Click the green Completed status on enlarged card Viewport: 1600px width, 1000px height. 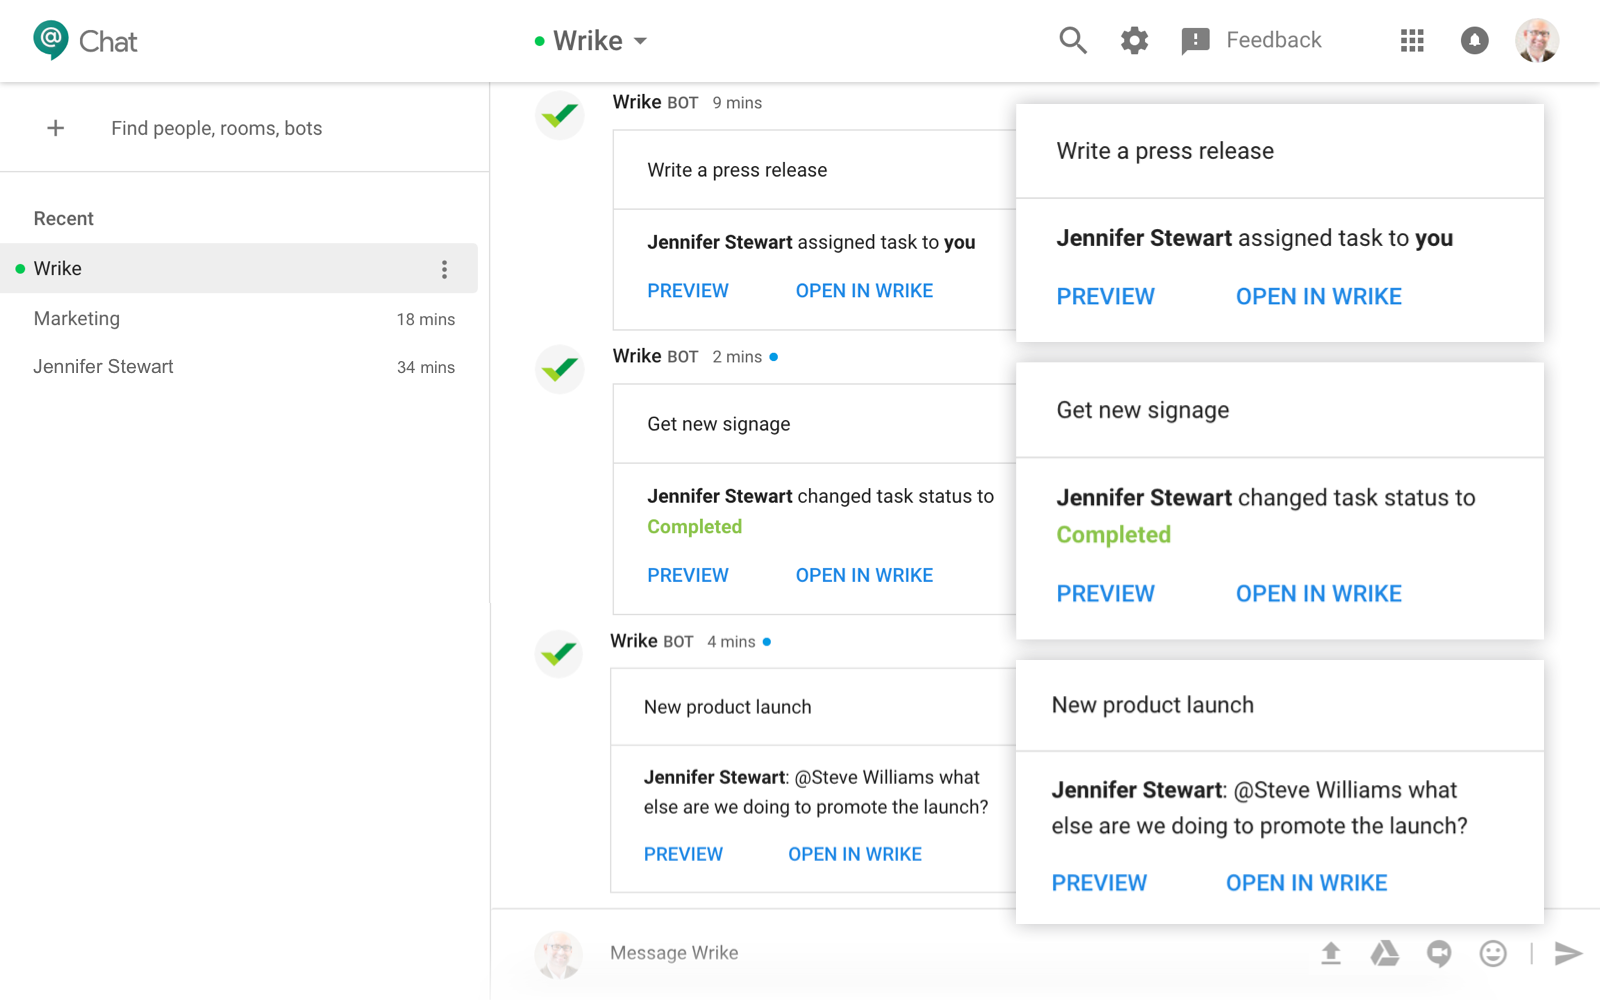pyautogui.click(x=1114, y=535)
